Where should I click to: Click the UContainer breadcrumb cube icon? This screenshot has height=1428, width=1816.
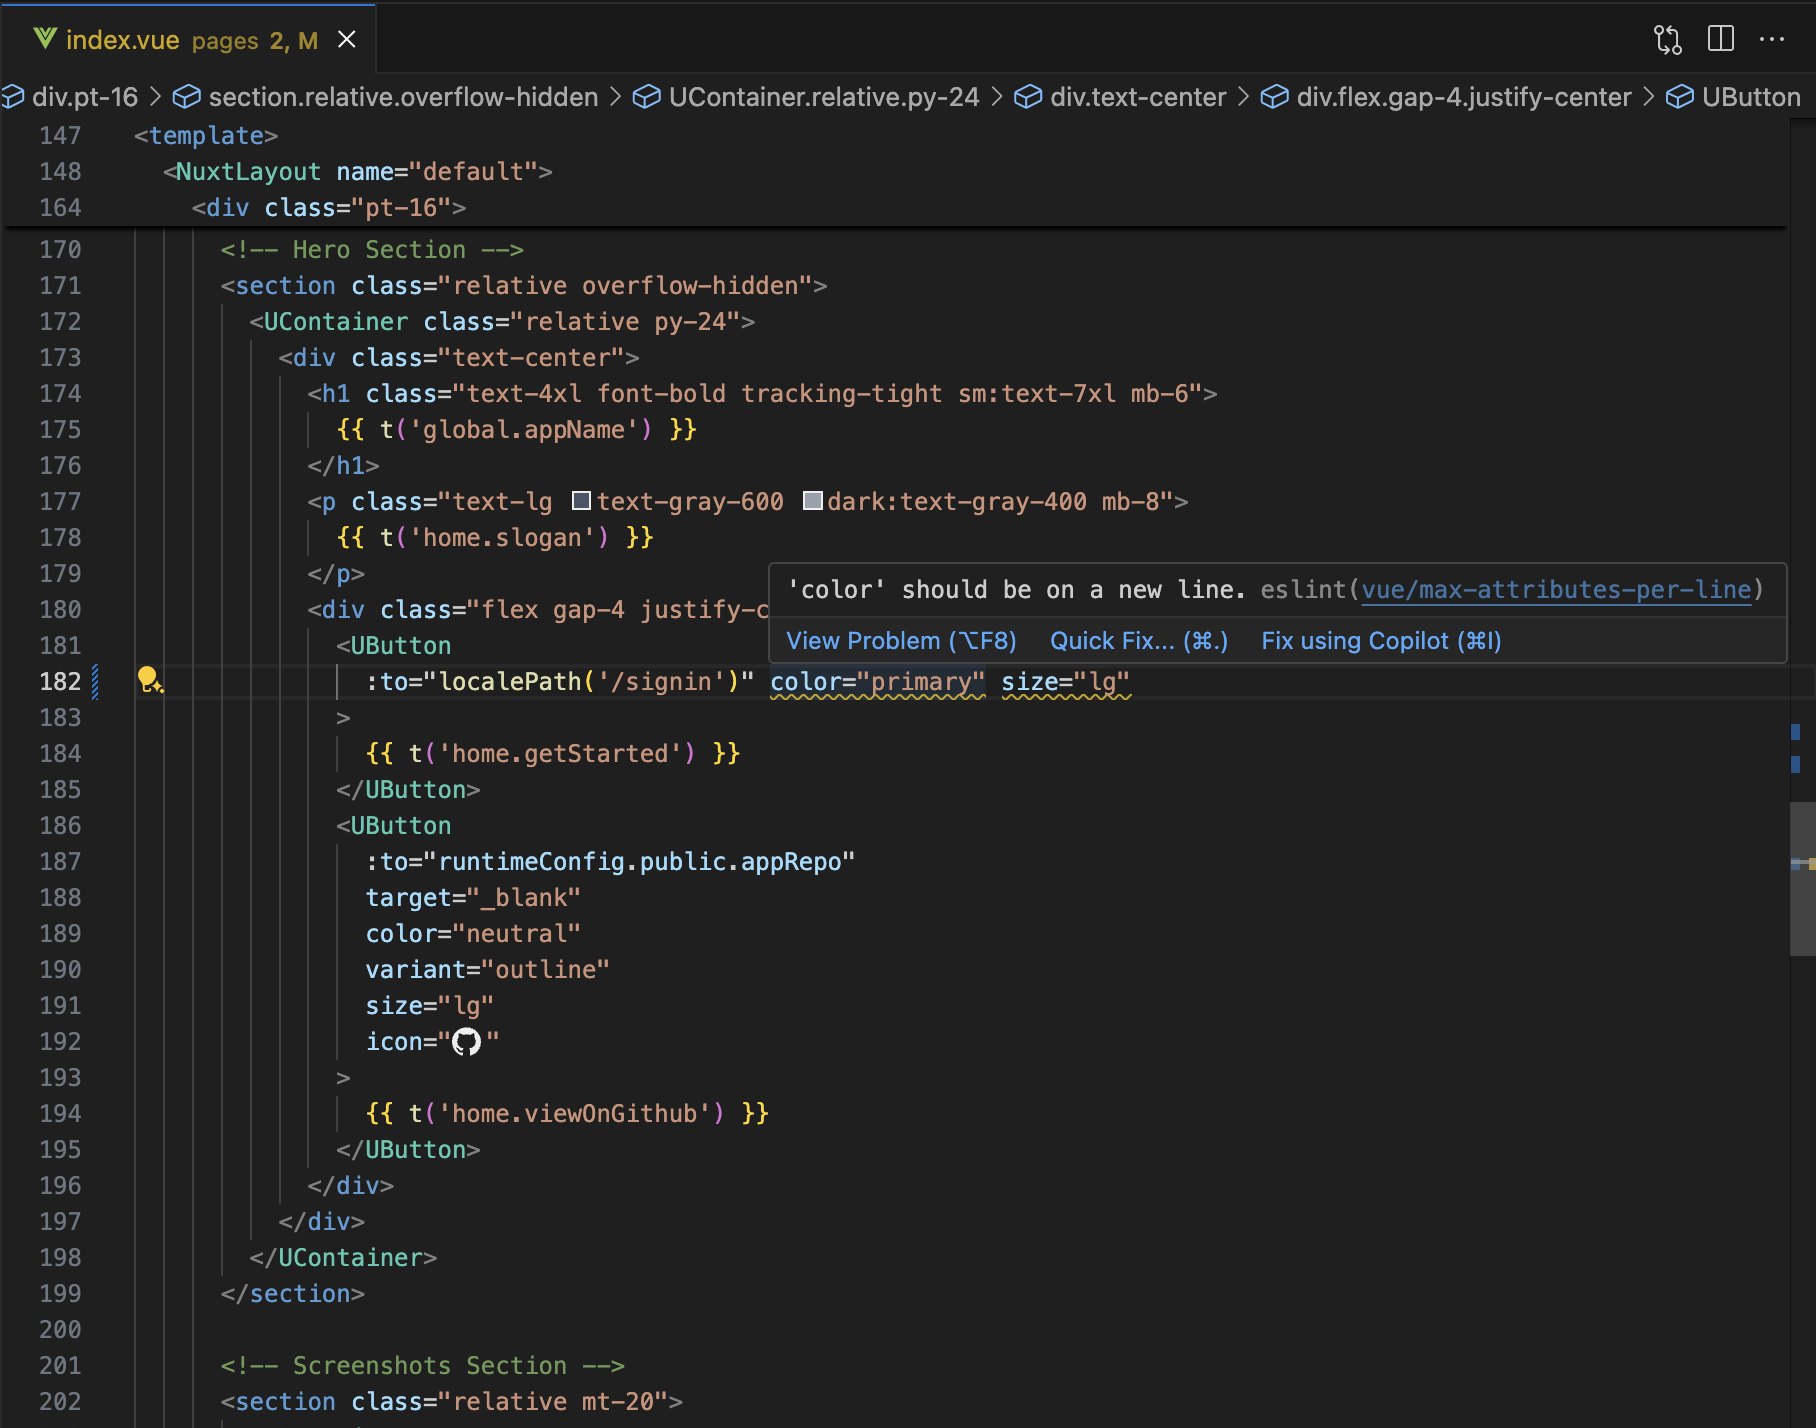(x=646, y=97)
